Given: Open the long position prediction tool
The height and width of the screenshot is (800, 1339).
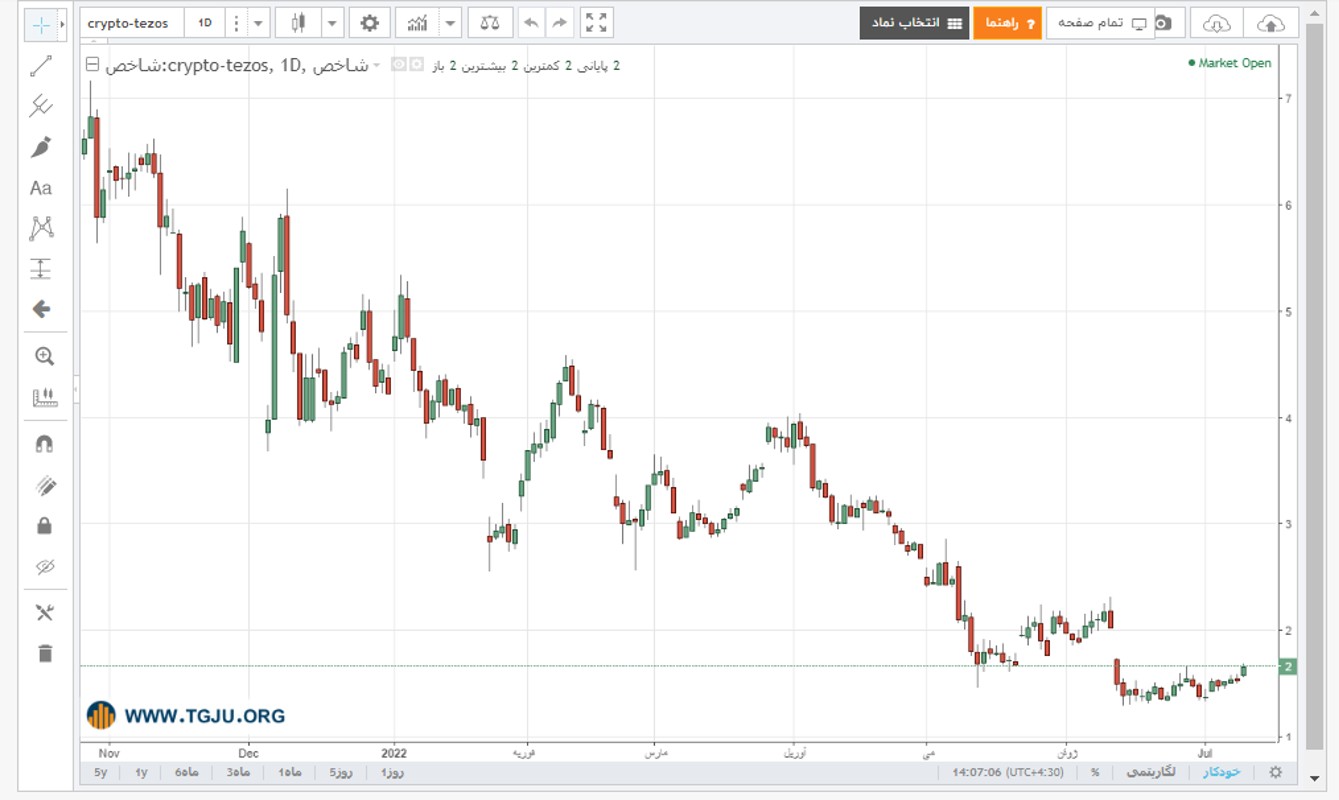Looking at the screenshot, I should (41, 269).
